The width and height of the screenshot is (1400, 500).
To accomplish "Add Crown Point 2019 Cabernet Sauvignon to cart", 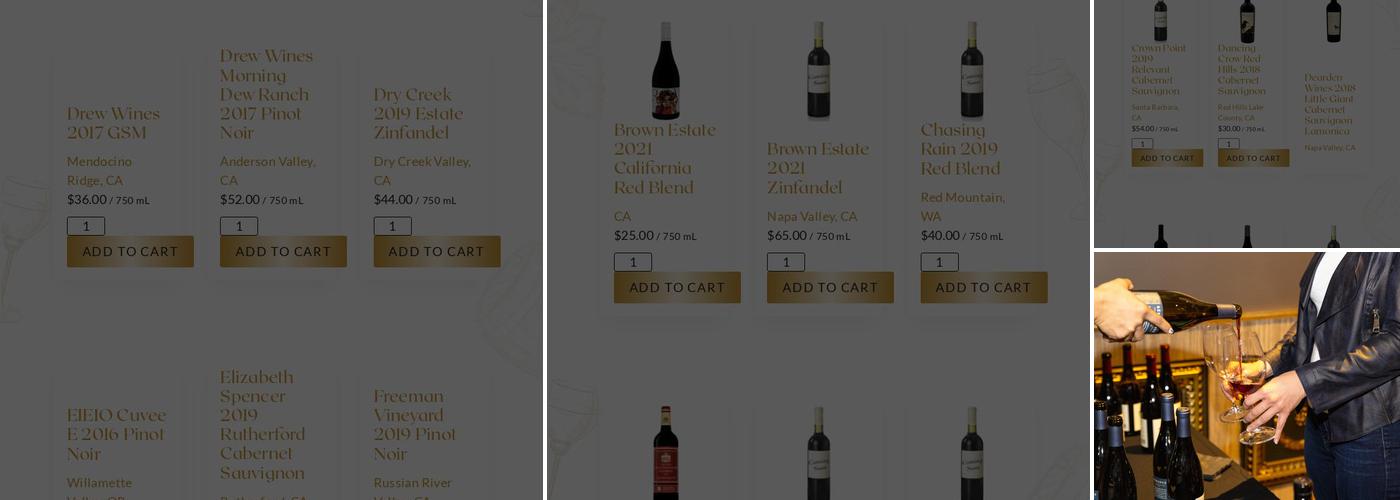I will 1167,158.
